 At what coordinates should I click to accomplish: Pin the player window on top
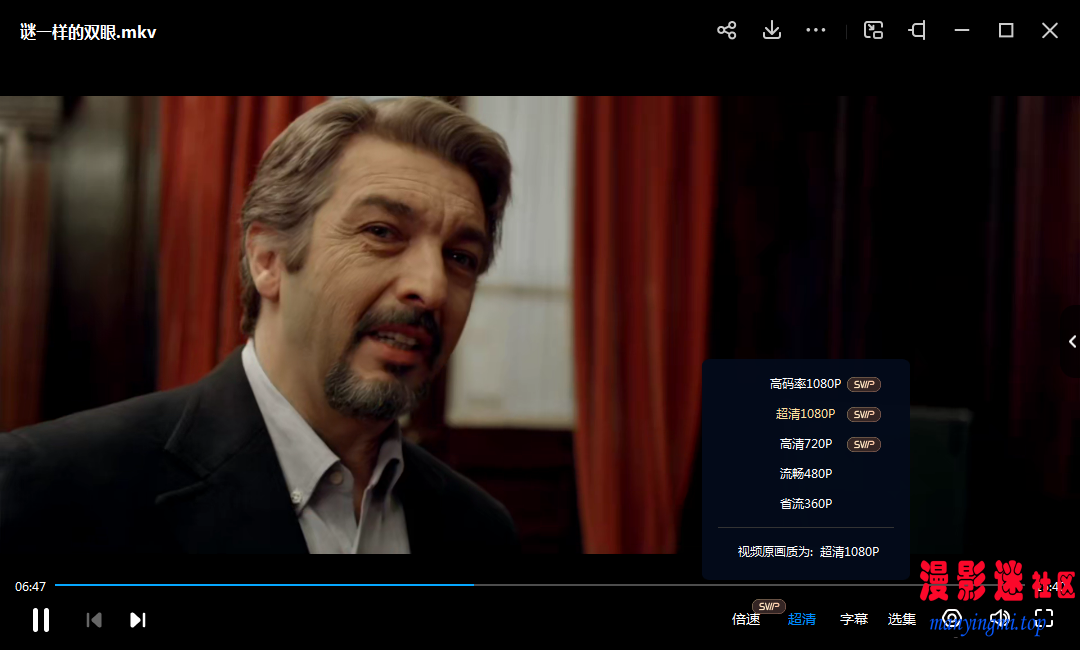coord(917,30)
